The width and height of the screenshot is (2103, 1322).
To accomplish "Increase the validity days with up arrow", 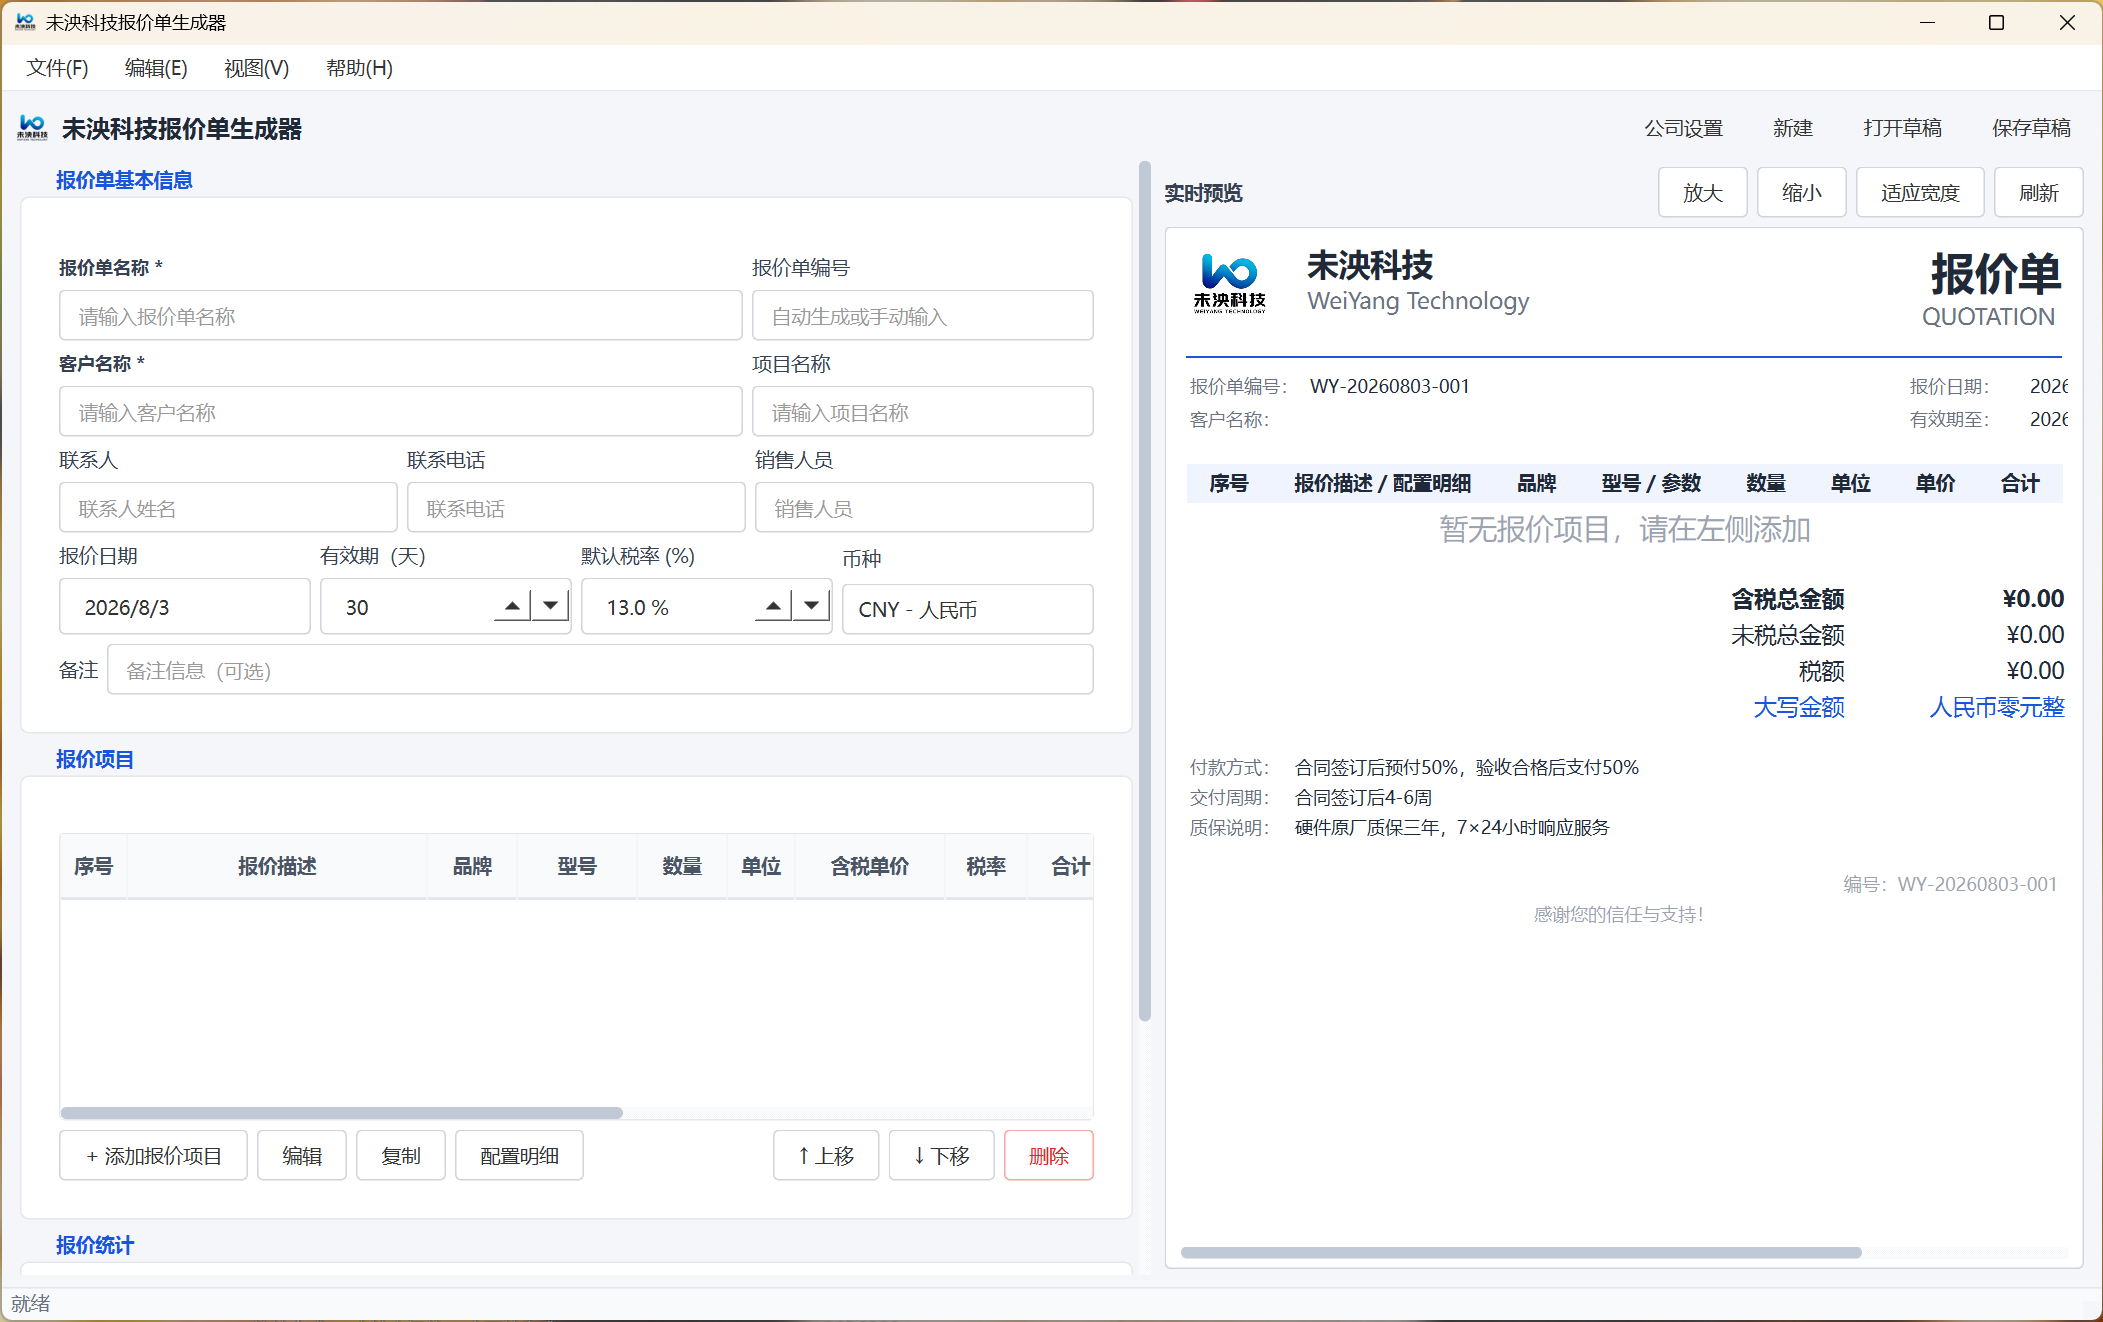I will 512,605.
